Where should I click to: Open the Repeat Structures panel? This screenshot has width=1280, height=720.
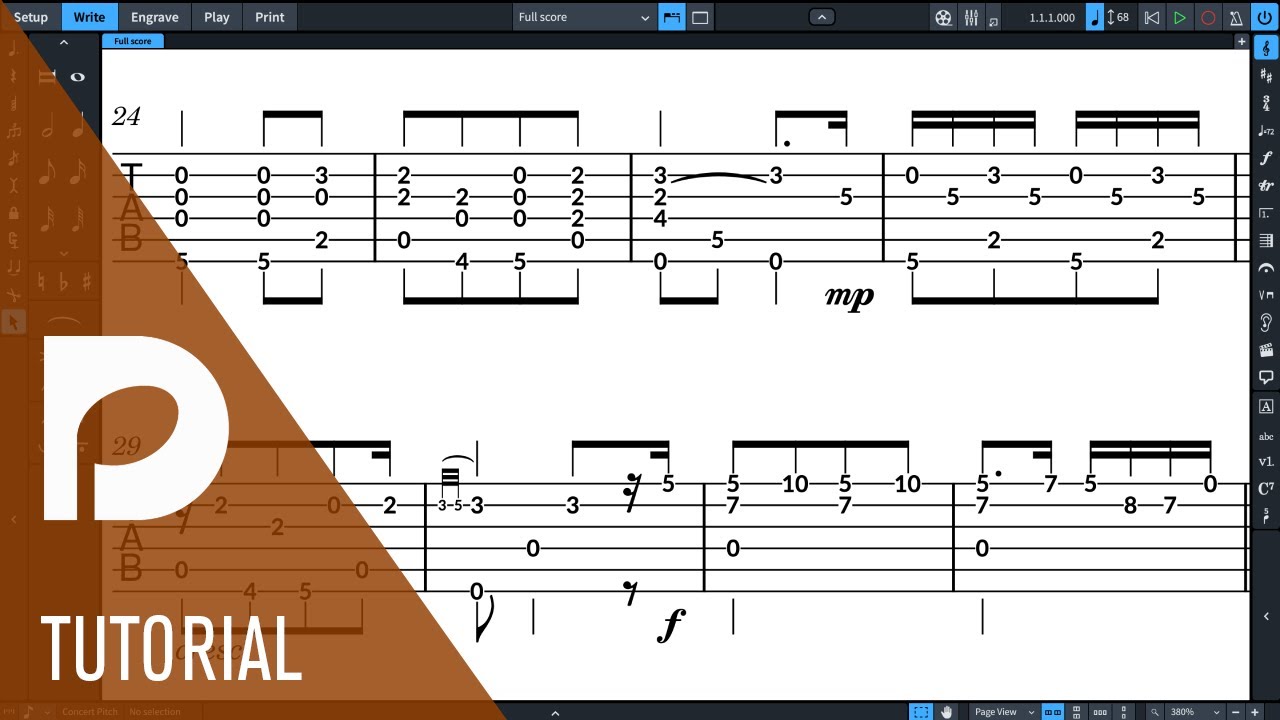point(1266,213)
